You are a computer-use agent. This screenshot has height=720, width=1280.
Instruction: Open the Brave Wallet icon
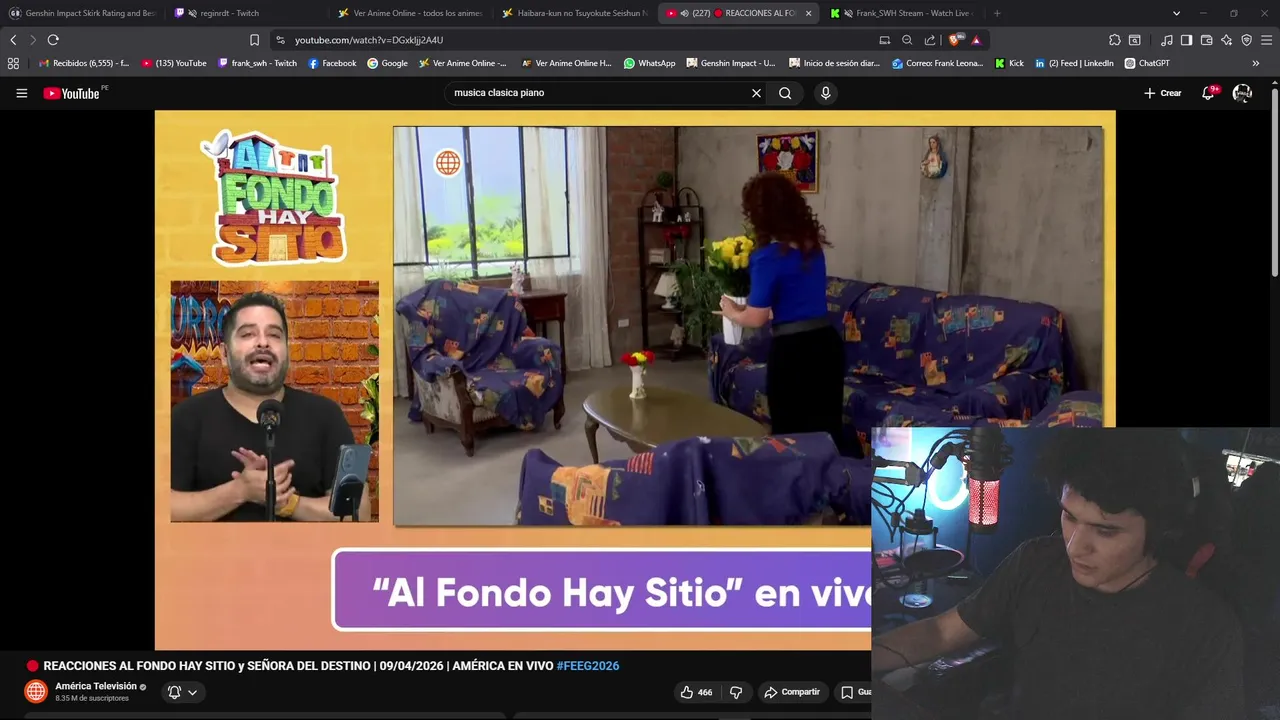click(1207, 40)
